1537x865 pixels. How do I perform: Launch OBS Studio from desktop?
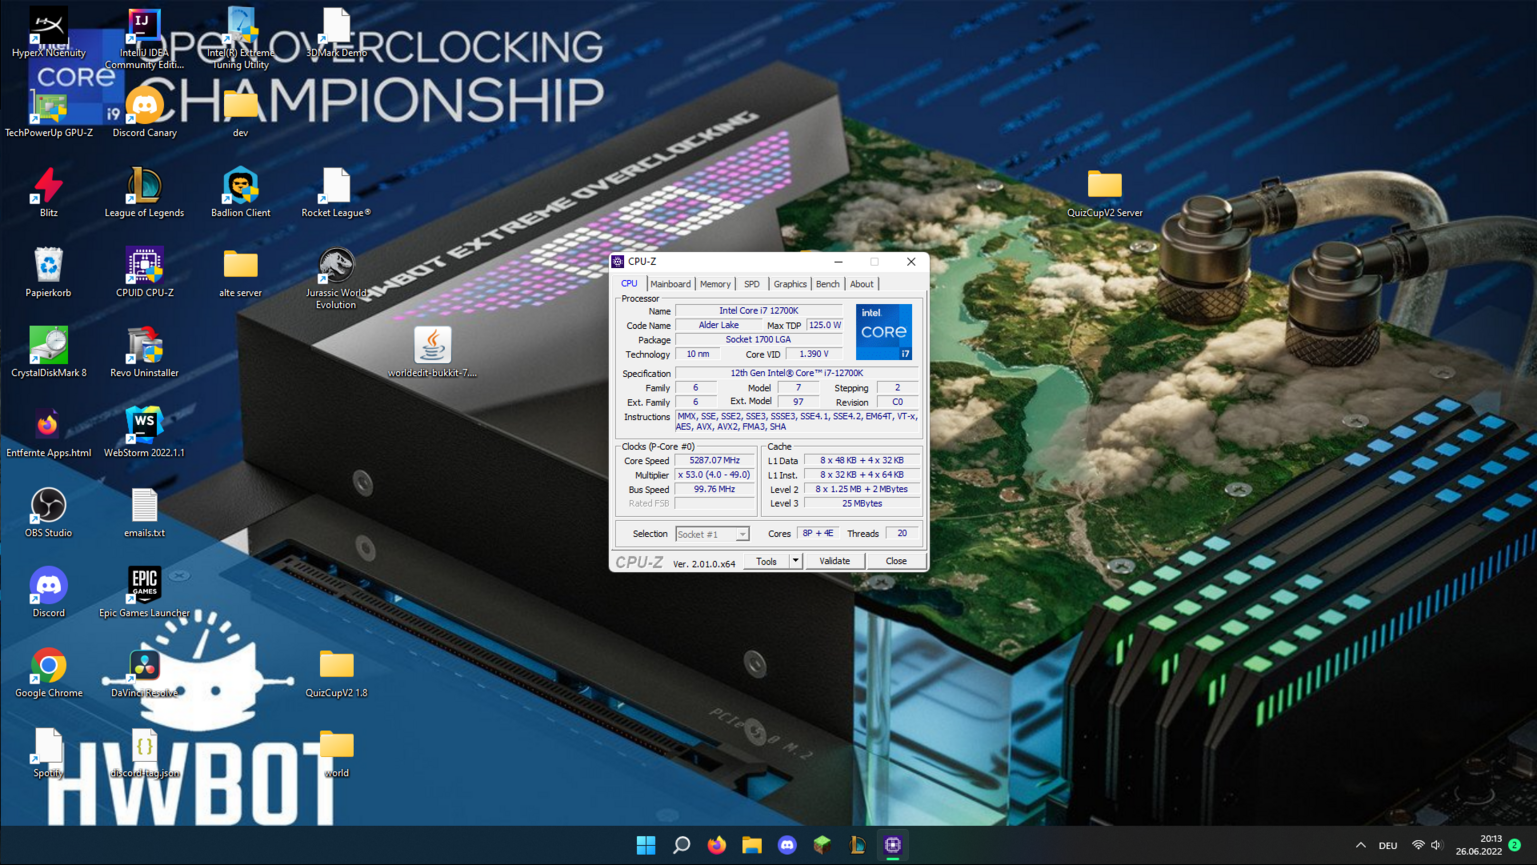pyautogui.click(x=48, y=513)
